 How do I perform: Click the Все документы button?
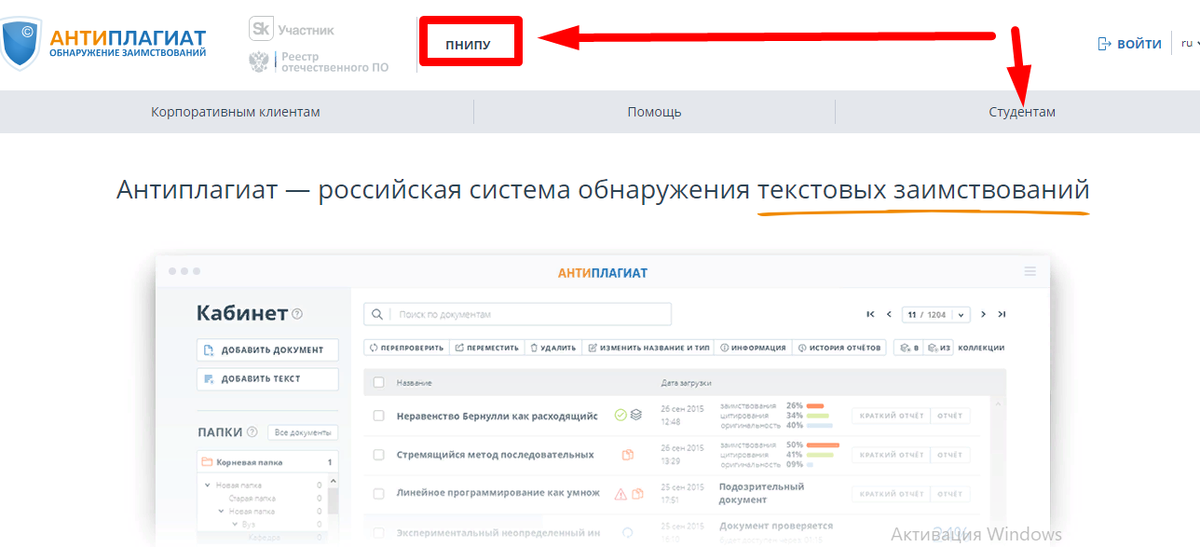303,433
